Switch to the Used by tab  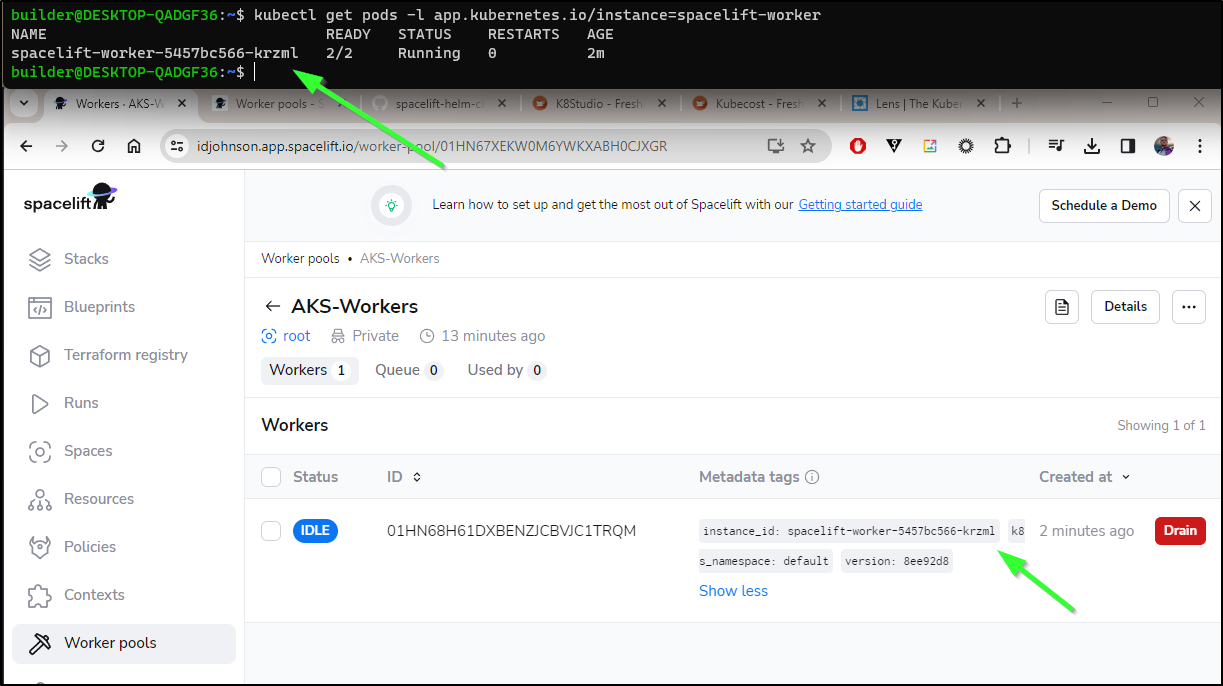pyautogui.click(x=506, y=370)
